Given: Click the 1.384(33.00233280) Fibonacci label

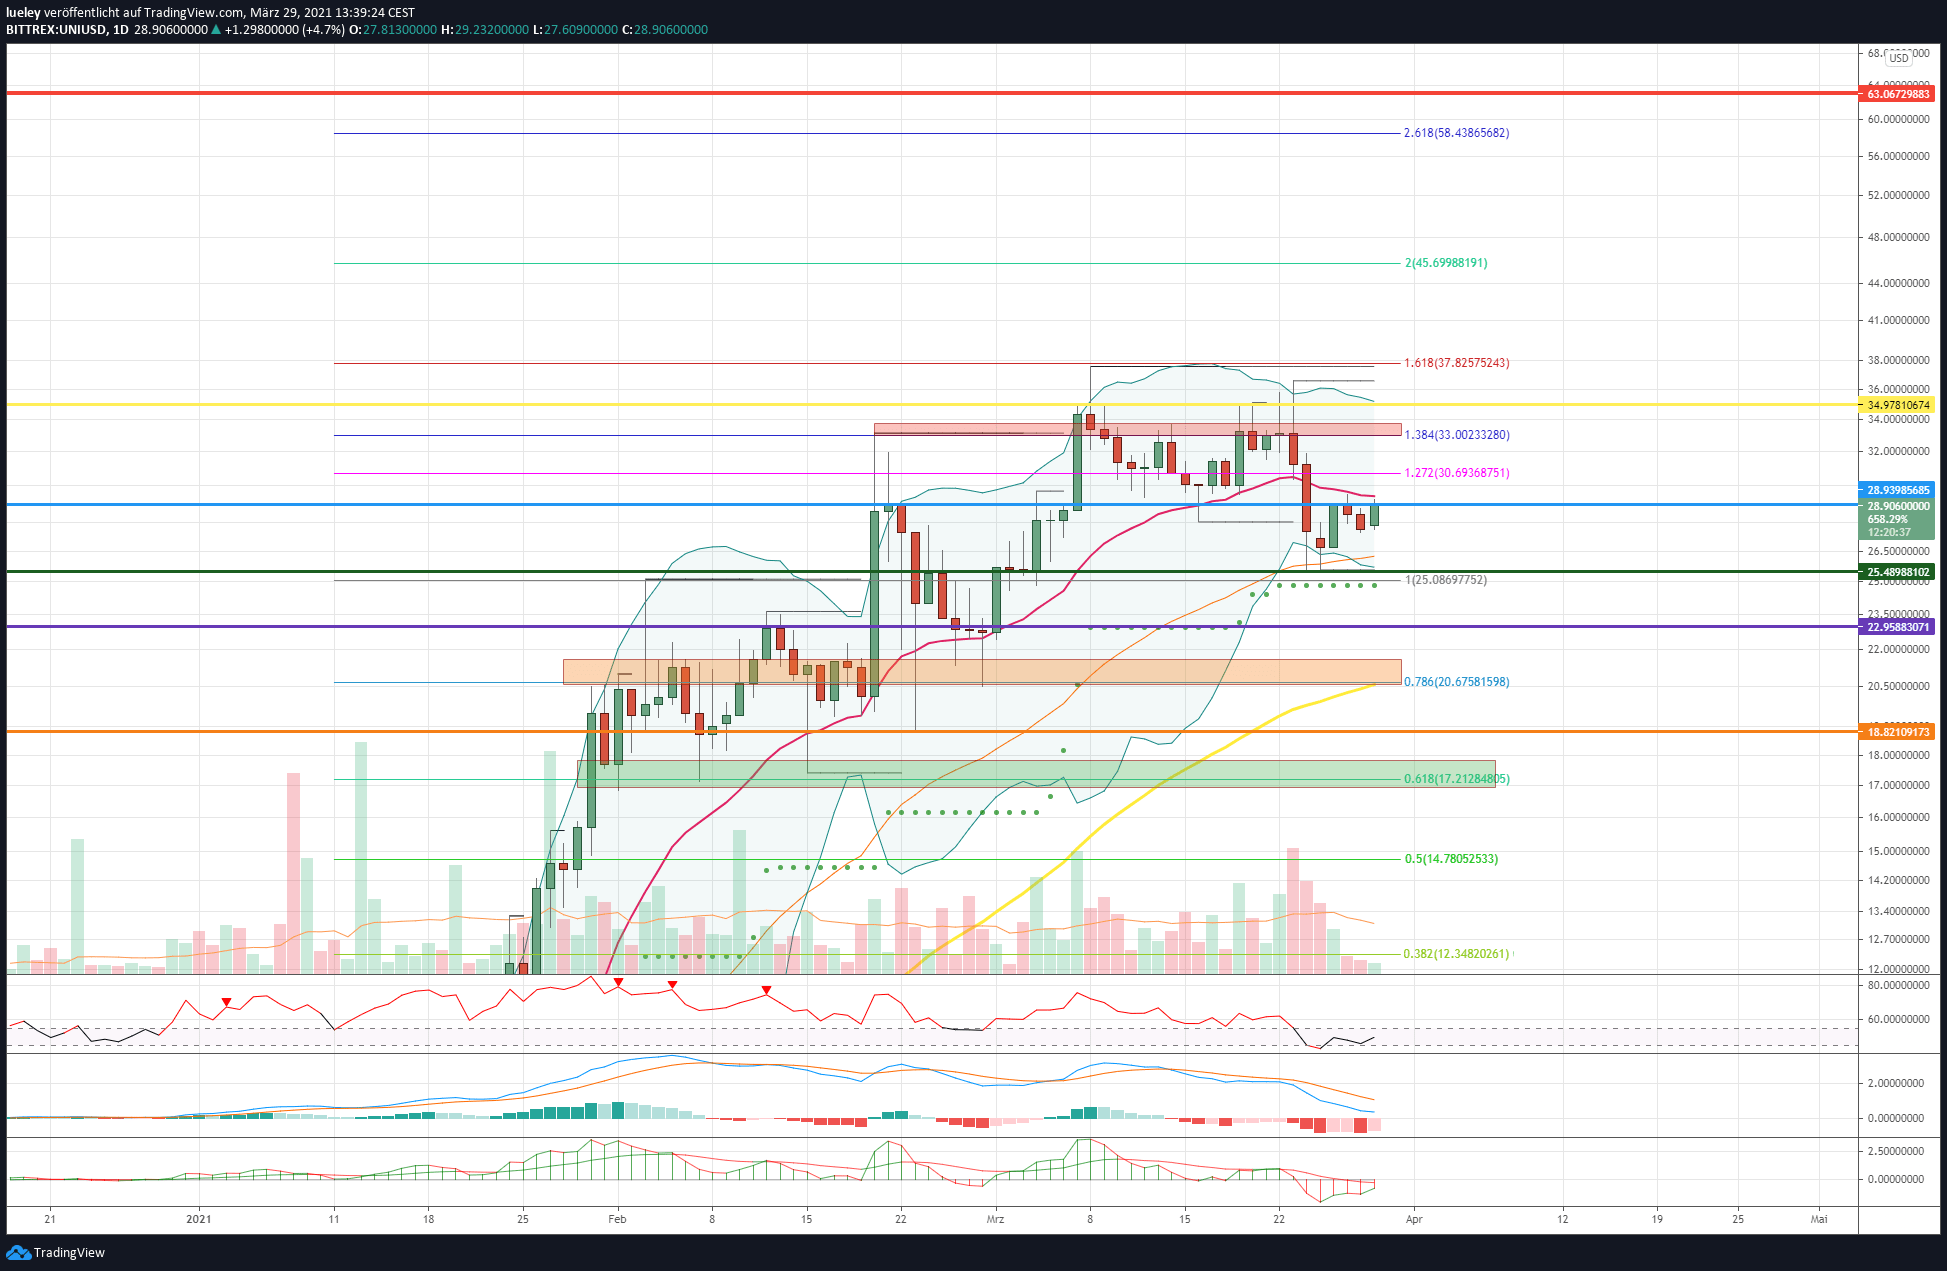Looking at the screenshot, I should pyautogui.click(x=1456, y=435).
